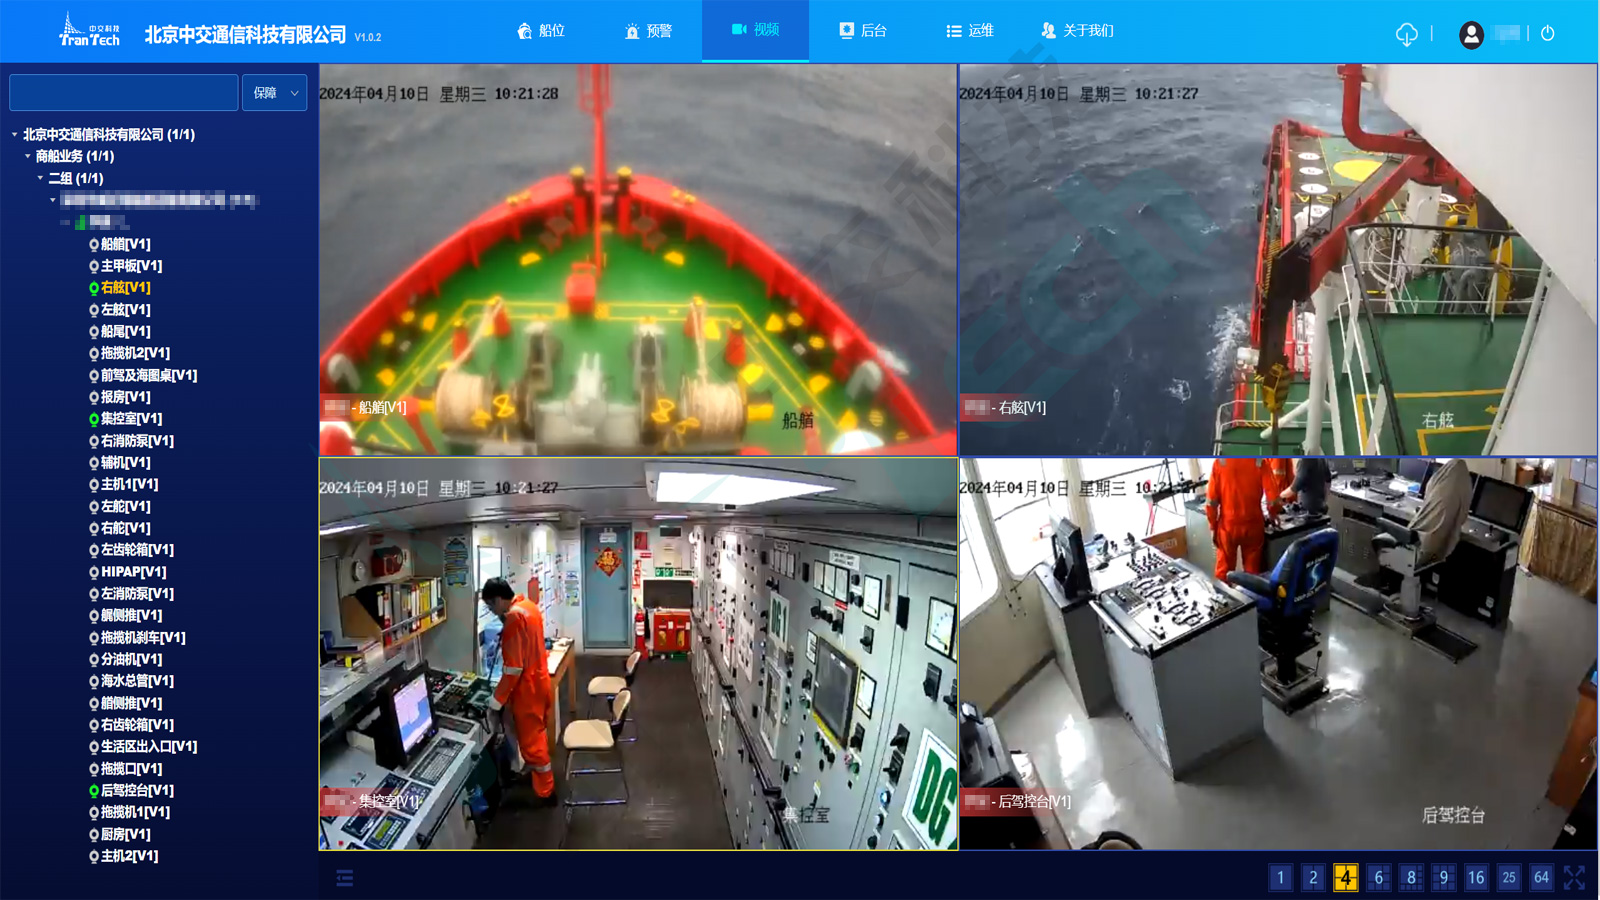Open the 保障 dropdown
The height and width of the screenshot is (900, 1600).
(x=275, y=93)
